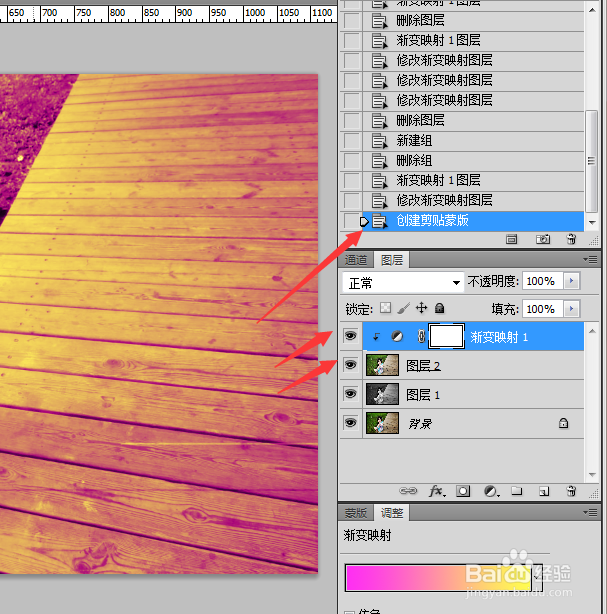Open the gradient picker arrow
607x614 pixels.
pyautogui.click(x=537, y=578)
